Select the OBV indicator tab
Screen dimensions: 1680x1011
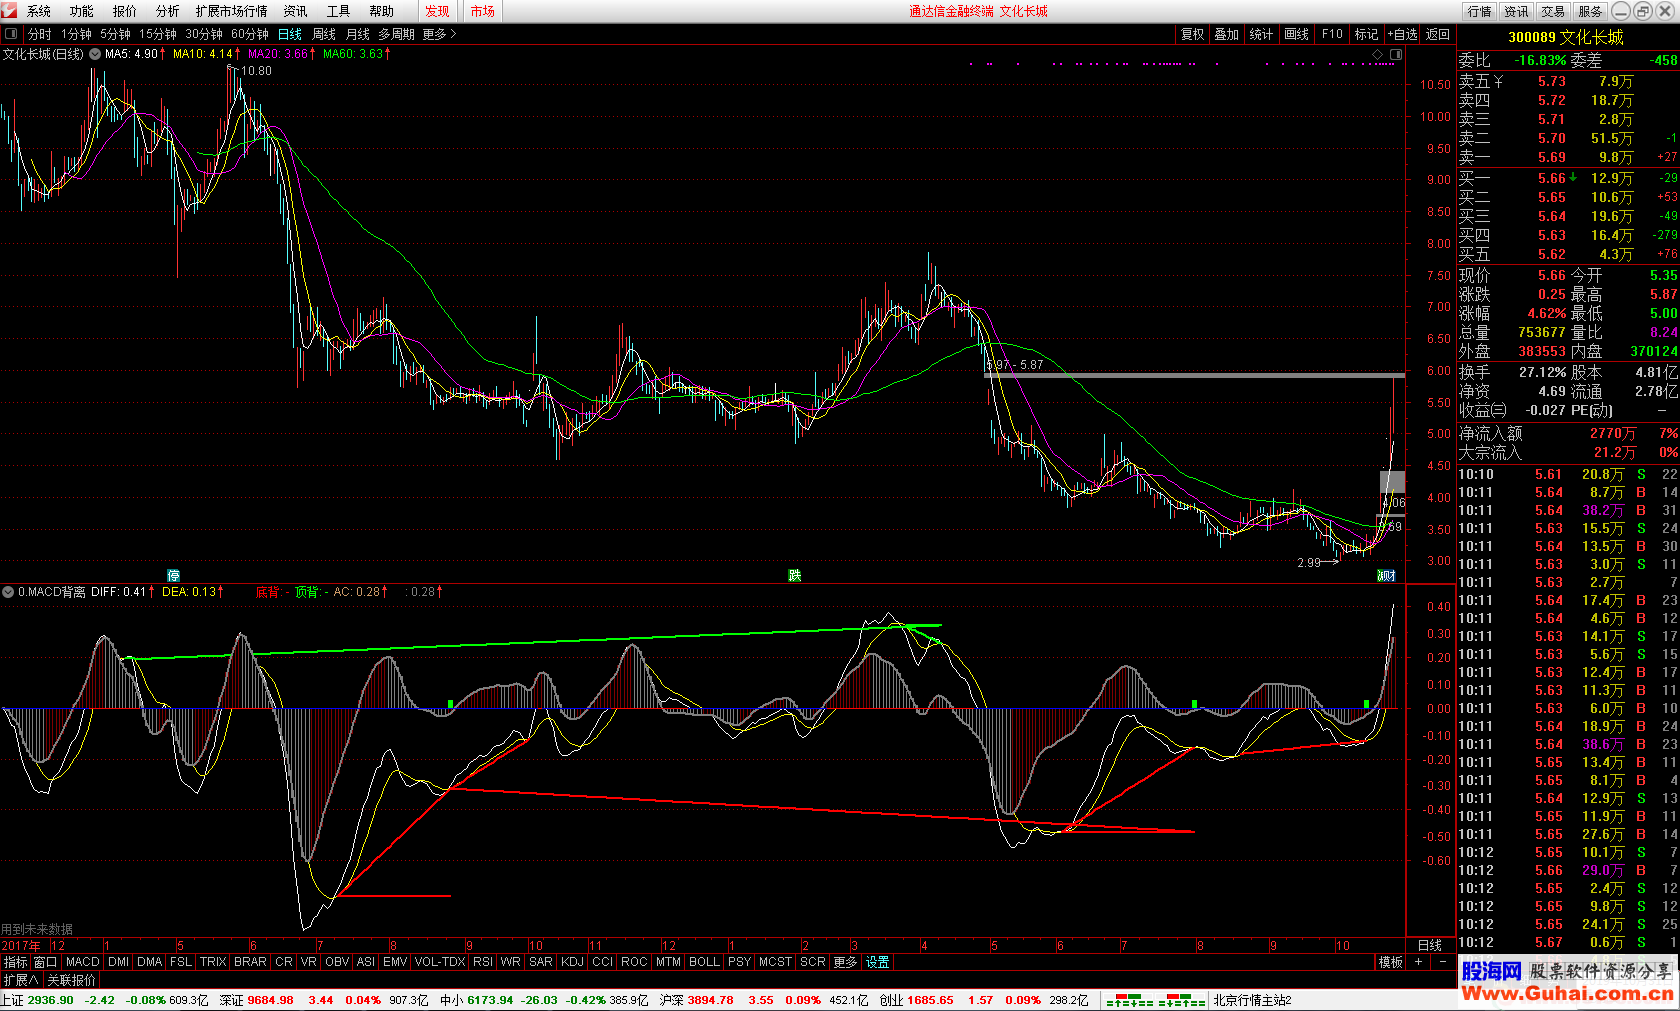pyautogui.click(x=337, y=962)
